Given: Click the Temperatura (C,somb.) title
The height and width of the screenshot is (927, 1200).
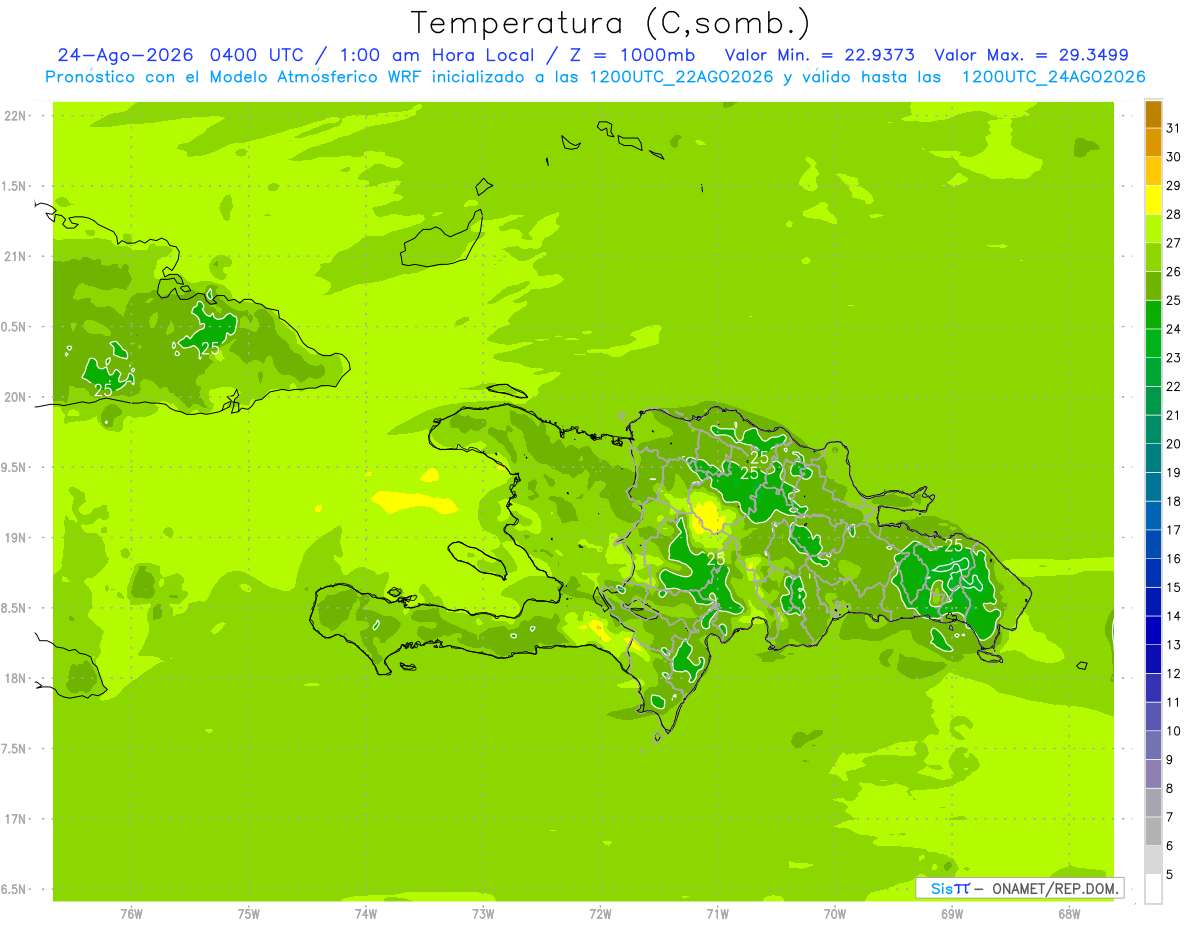Looking at the screenshot, I should tap(610, 23).
